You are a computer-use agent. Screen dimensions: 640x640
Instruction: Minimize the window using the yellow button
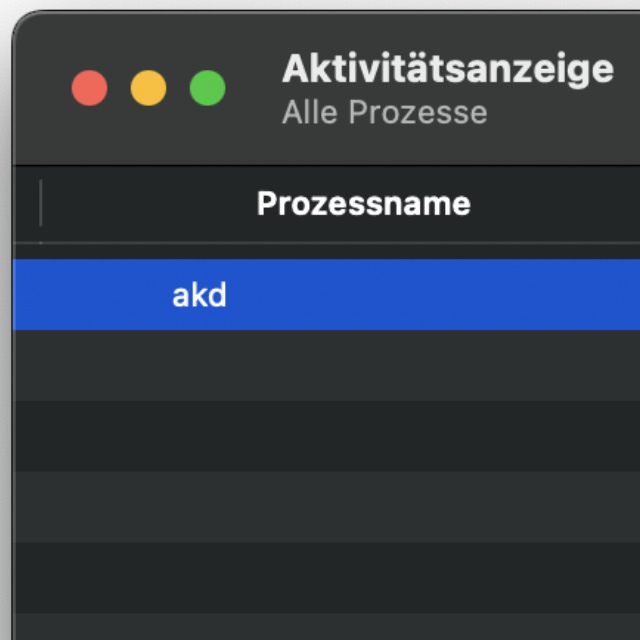[148, 88]
